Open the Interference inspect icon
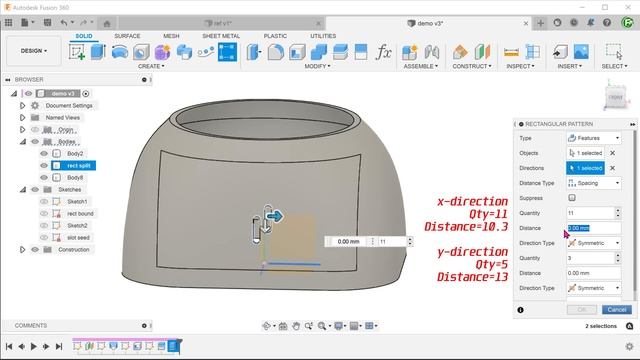Viewport: 640px width, 360px height. pos(533,52)
